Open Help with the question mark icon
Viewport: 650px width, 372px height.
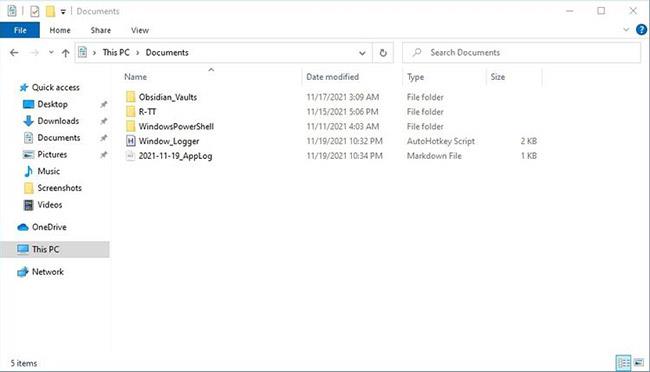pos(641,29)
